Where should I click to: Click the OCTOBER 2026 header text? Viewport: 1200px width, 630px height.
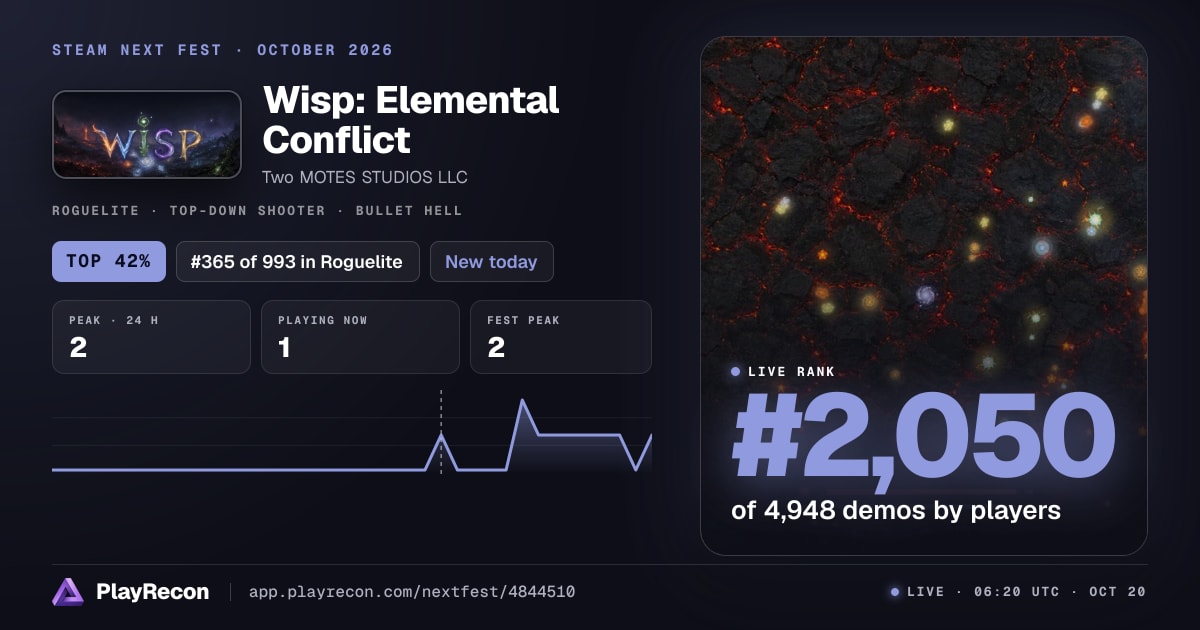pyautogui.click(x=325, y=50)
